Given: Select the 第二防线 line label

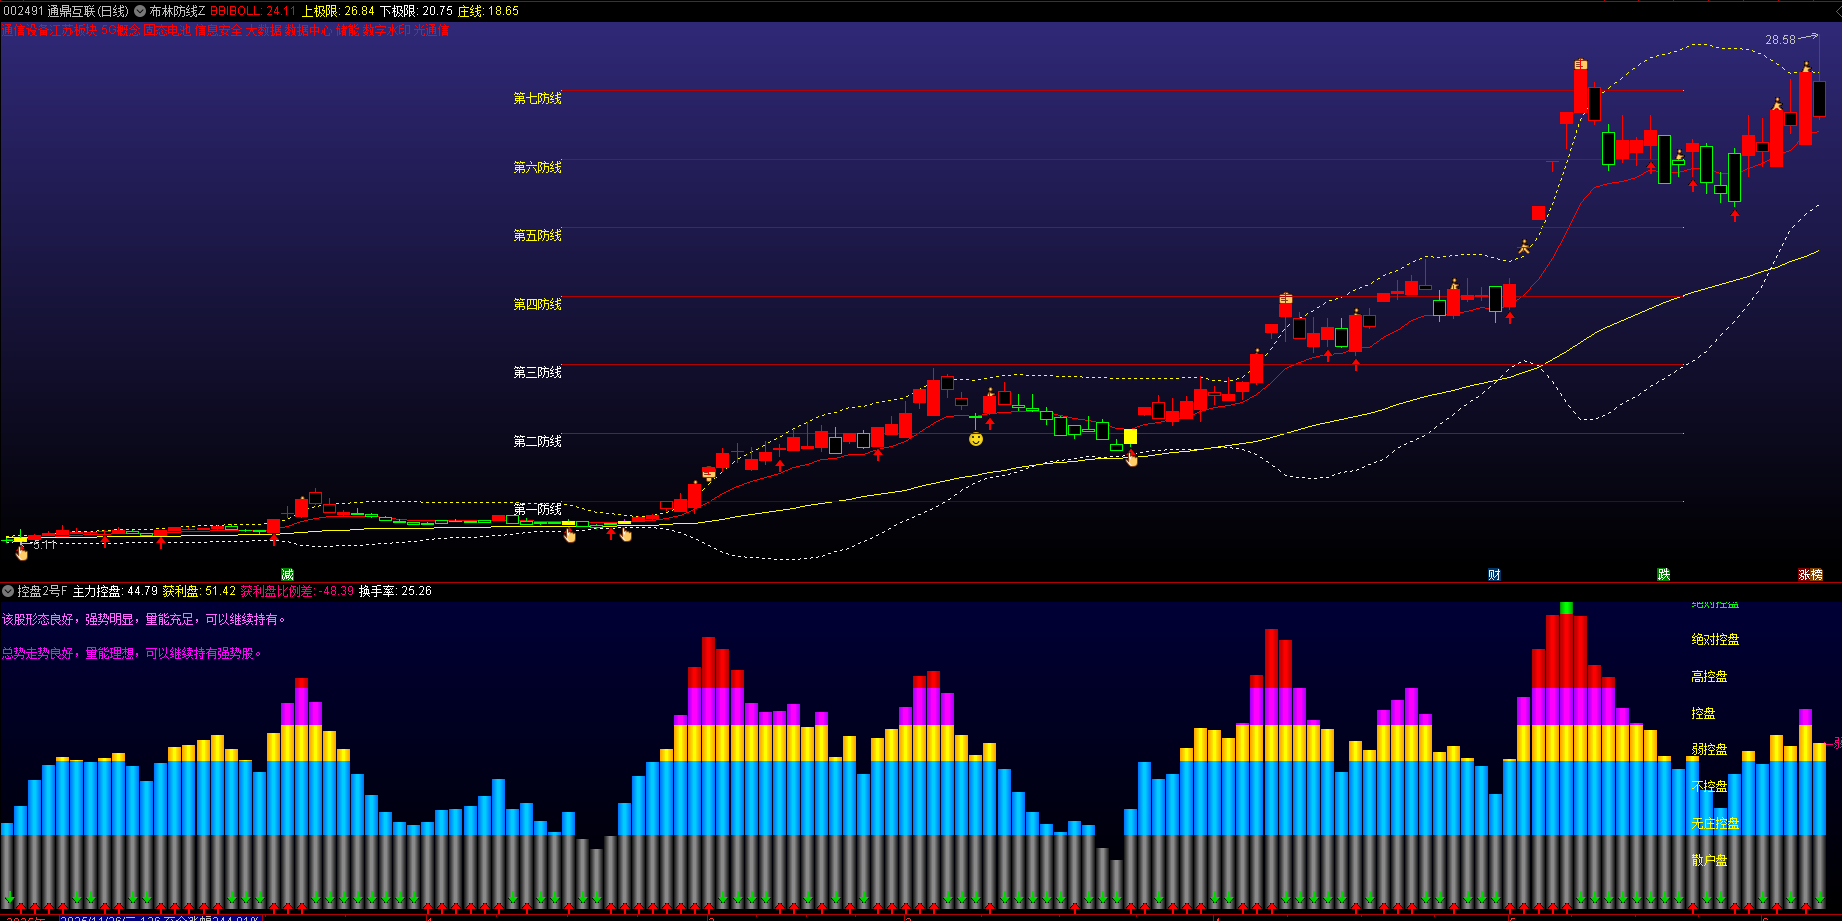Looking at the screenshot, I should [538, 441].
